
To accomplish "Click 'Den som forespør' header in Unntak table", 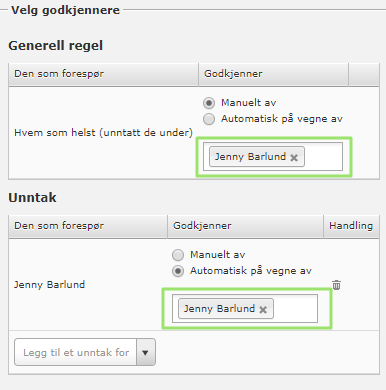I will tap(59, 226).
